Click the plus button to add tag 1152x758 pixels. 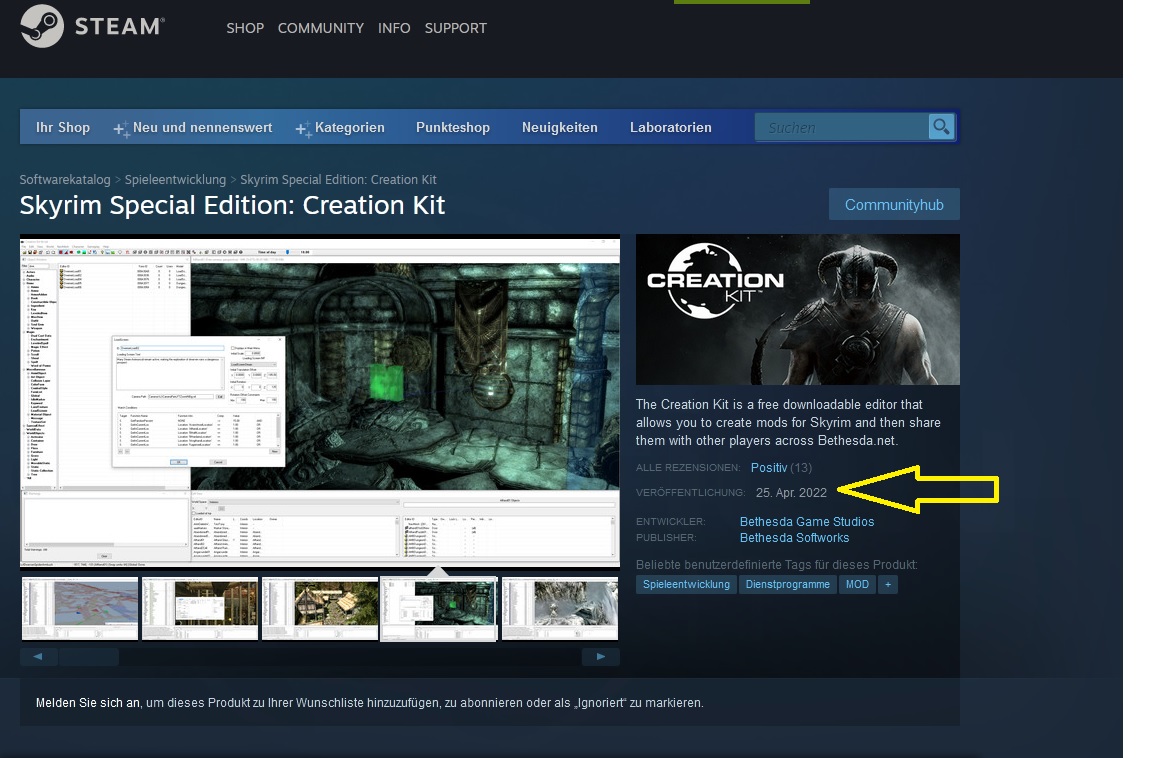tap(887, 584)
